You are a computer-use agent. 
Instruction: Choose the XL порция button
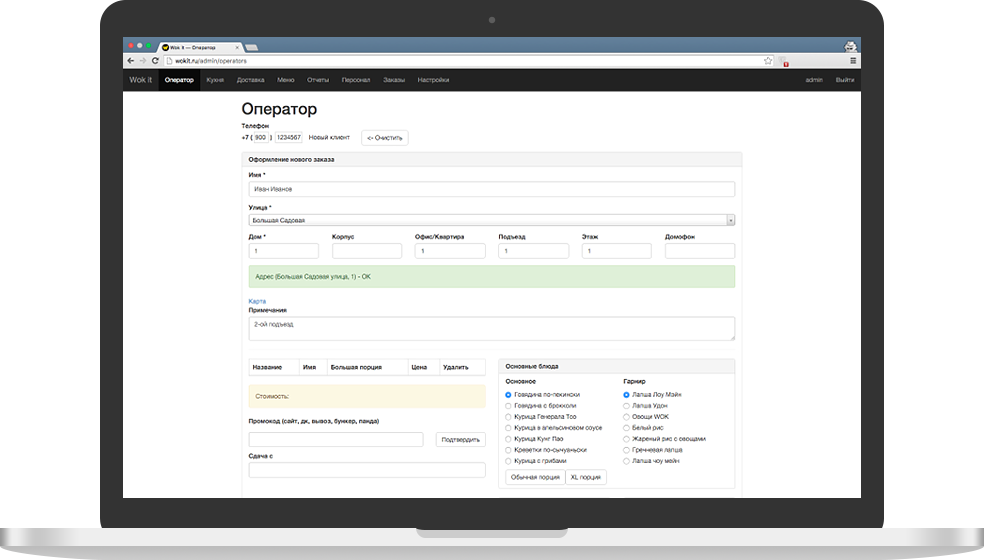pos(586,477)
